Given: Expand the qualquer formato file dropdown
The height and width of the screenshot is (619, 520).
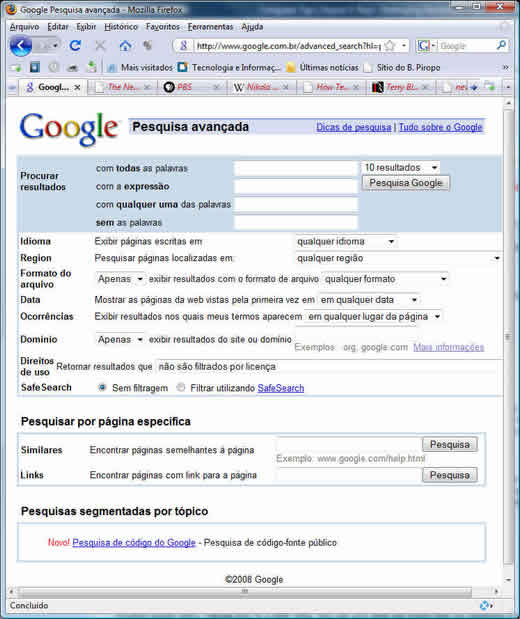Looking at the screenshot, I should 385,279.
